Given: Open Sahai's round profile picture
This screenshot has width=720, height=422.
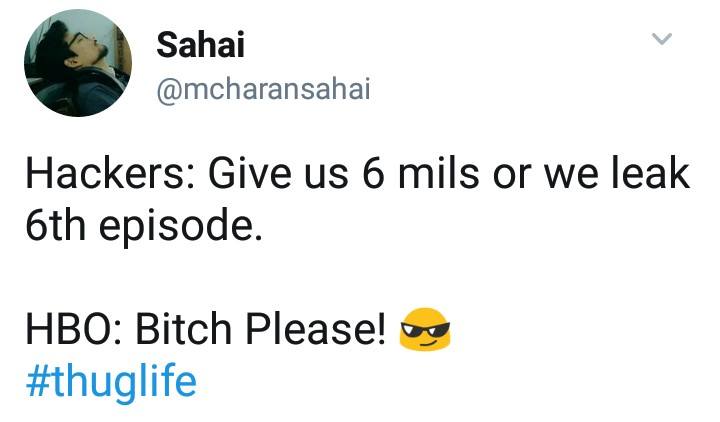Looking at the screenshot, I should (78, 63).
